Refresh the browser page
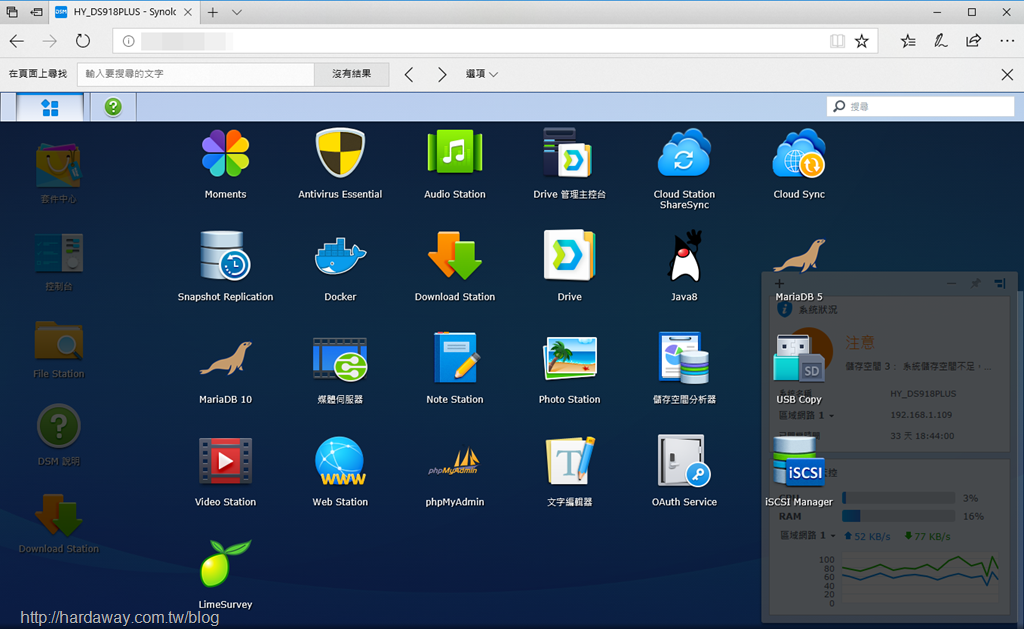Viewport: 1024px width, 629px height. (x=83, y=41)
